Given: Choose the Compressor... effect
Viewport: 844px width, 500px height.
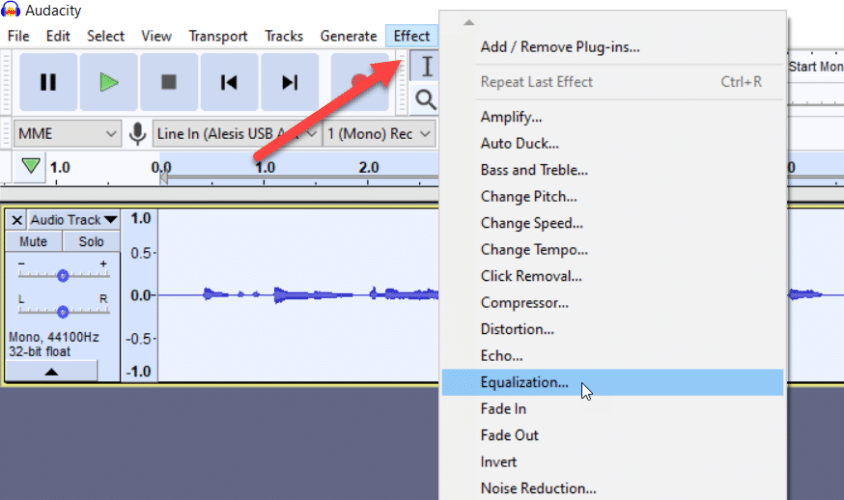Looking at the screenshot, I should click(x=613, y=302).
